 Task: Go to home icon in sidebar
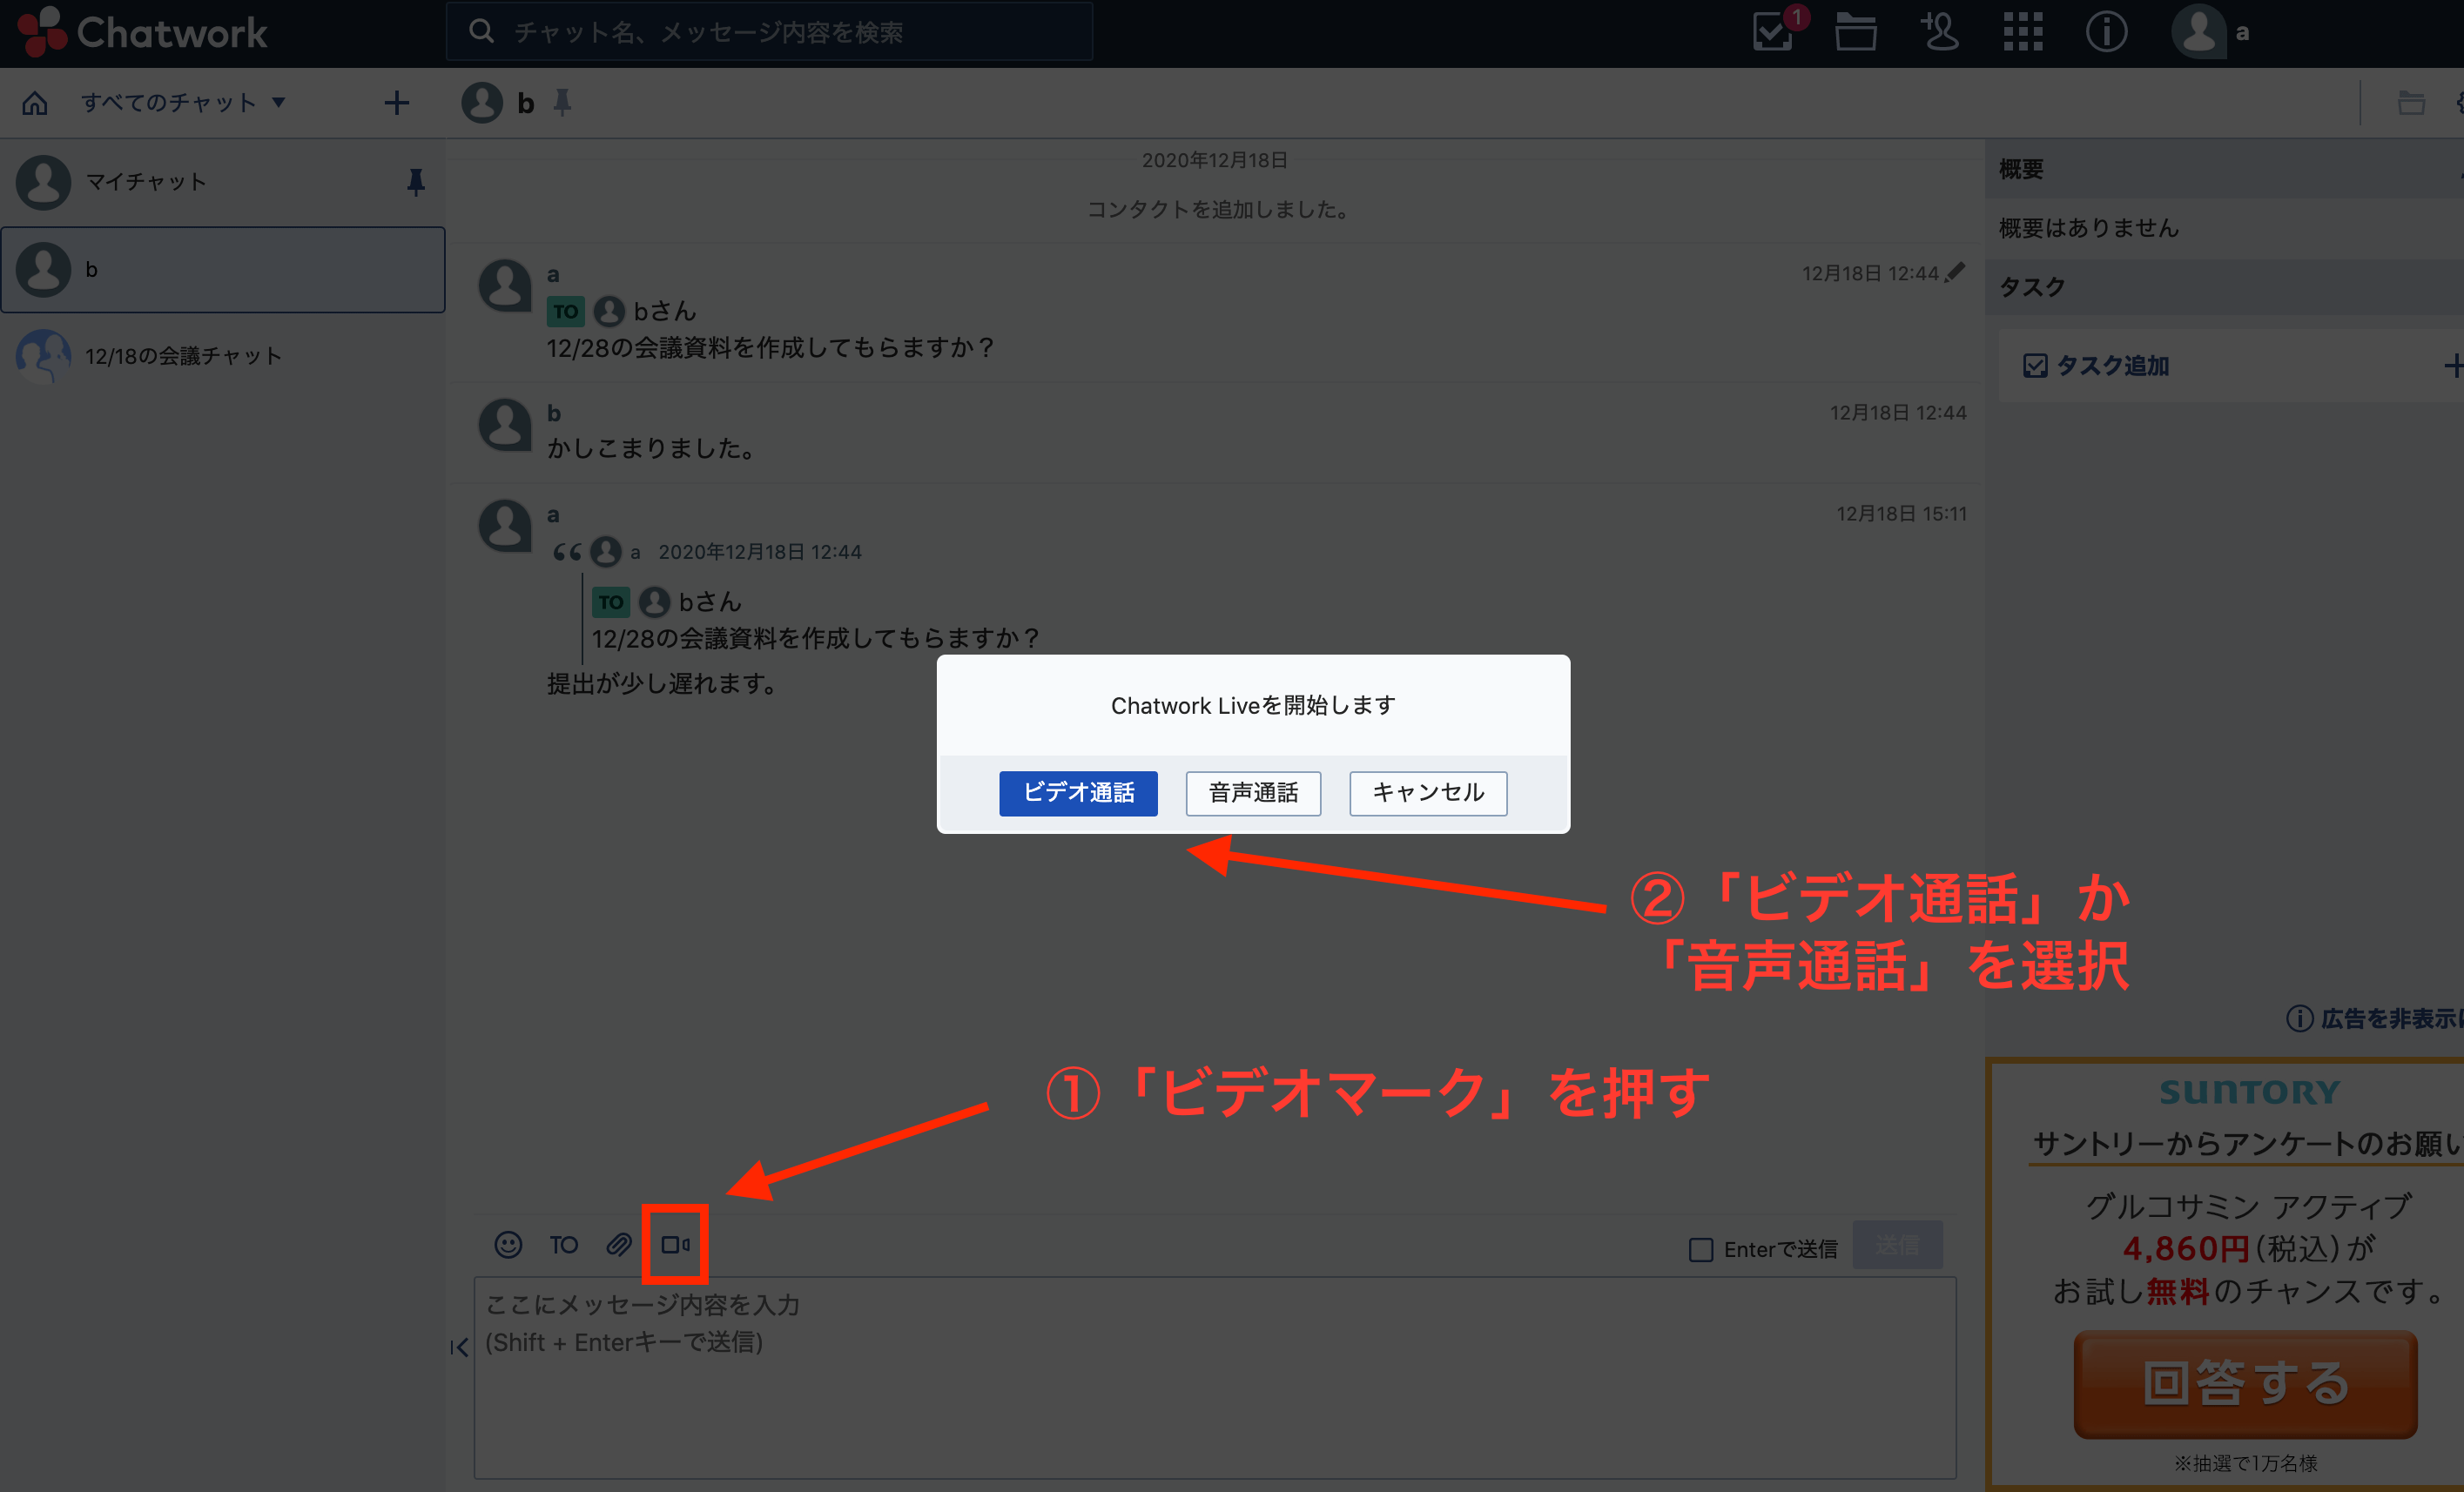(x=35, y=103)
